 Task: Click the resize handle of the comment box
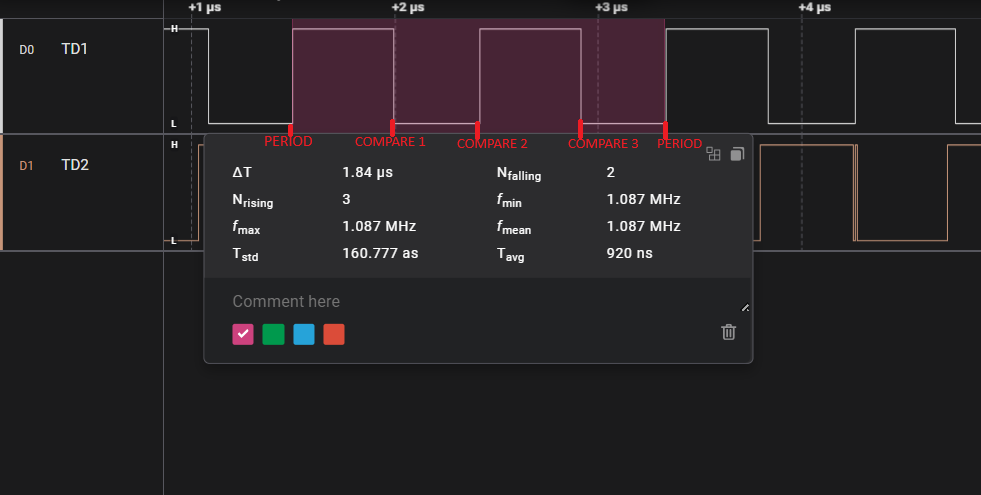coord(745,307)
